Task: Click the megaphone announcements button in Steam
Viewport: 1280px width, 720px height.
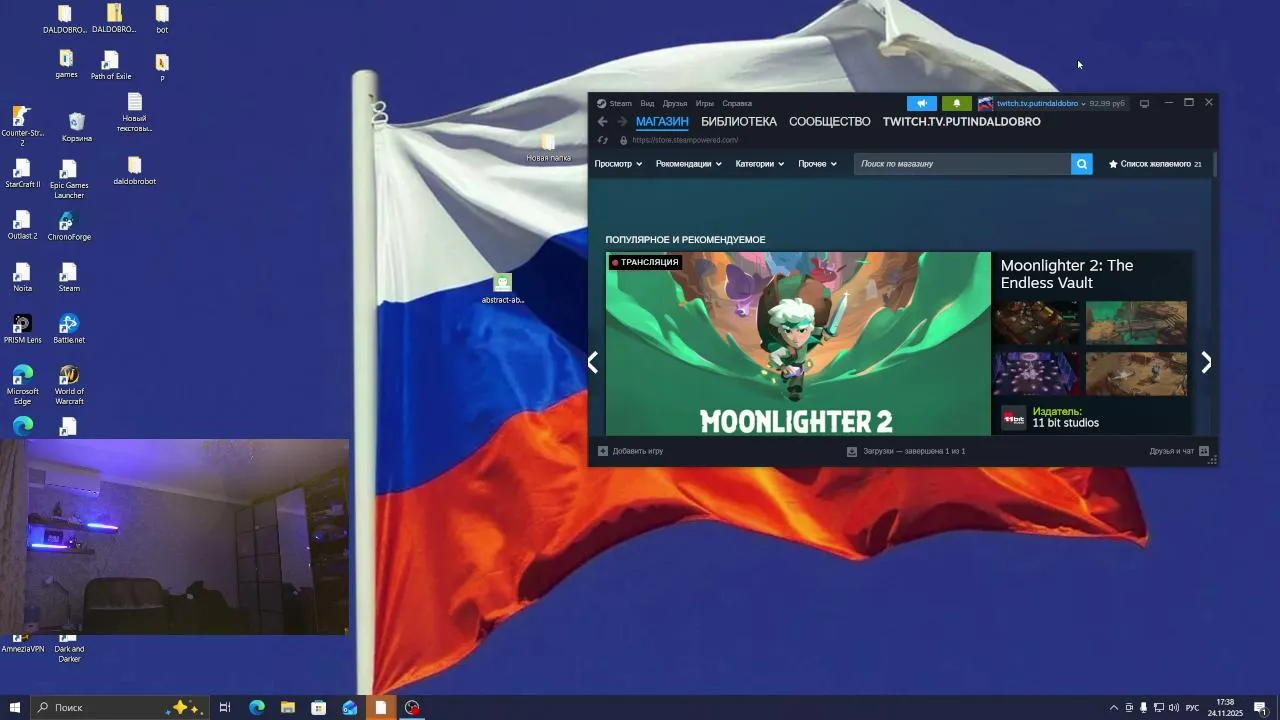Action: pos(922,103)
